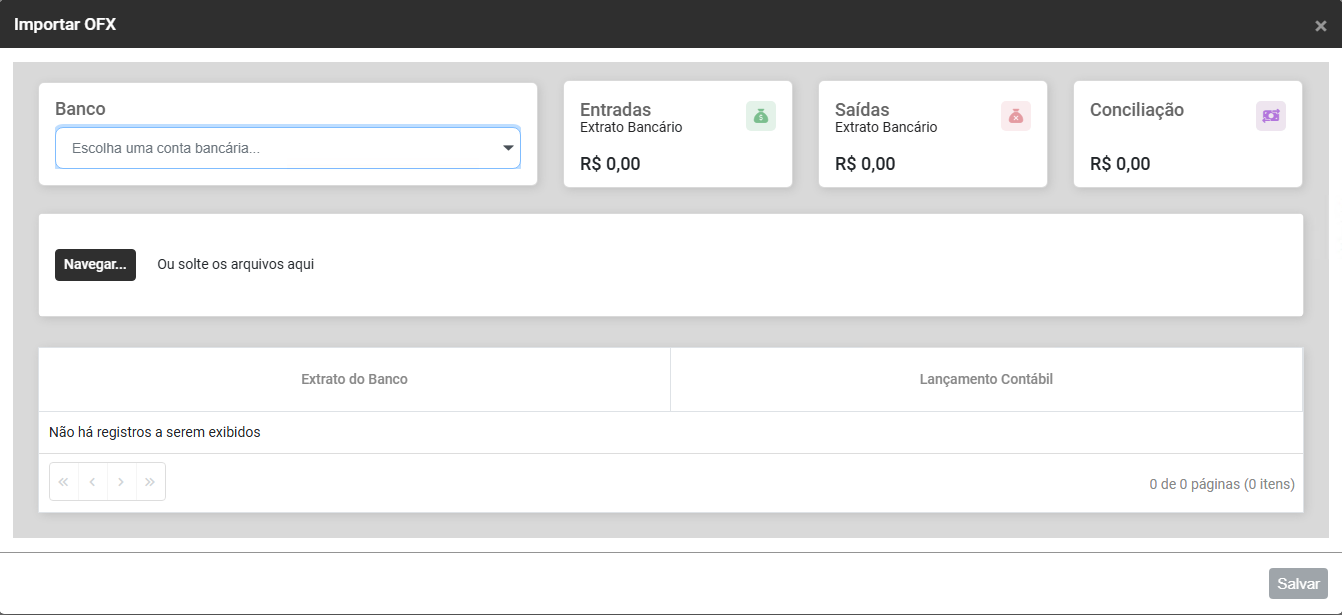The height and width of the screenshot is (615, 1342).
Task: Click the Extrato do Banco column header
Action: (354, 379)
